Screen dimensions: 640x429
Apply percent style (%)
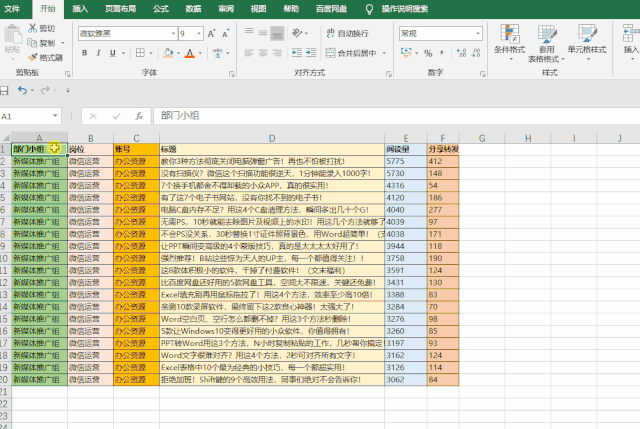428,53
